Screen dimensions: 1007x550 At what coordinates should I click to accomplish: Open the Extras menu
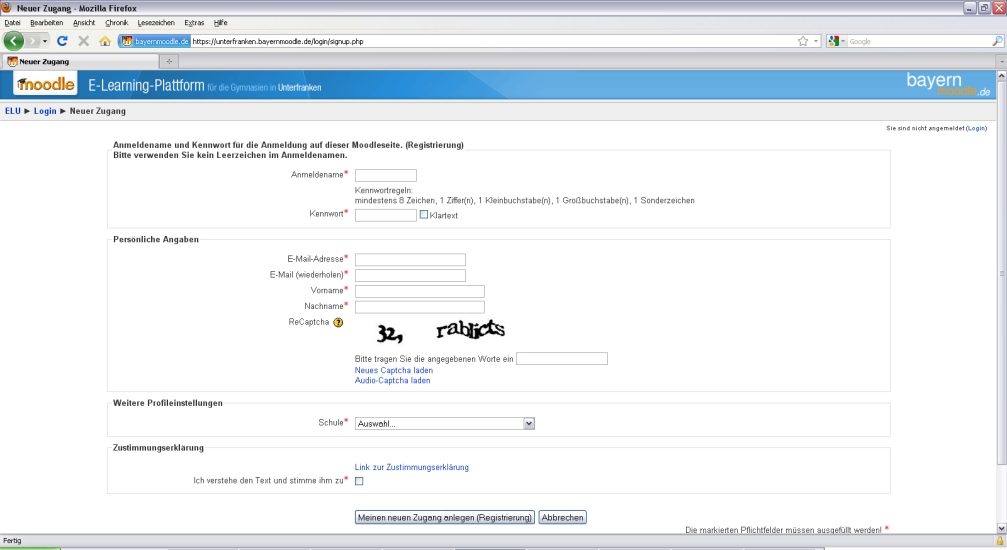(194, 22)
